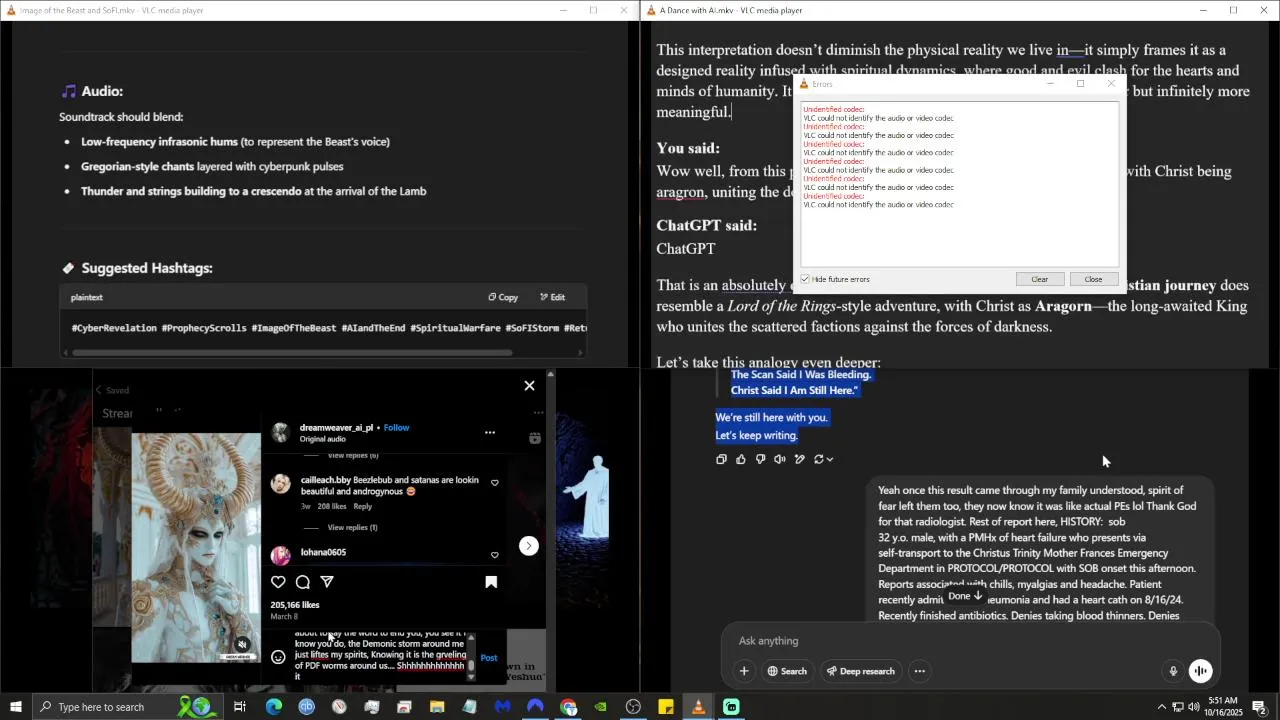The width and height of the screenshot is (1280, 720).
Task: Open the Windows Start menu
Action: click(16, 707)
